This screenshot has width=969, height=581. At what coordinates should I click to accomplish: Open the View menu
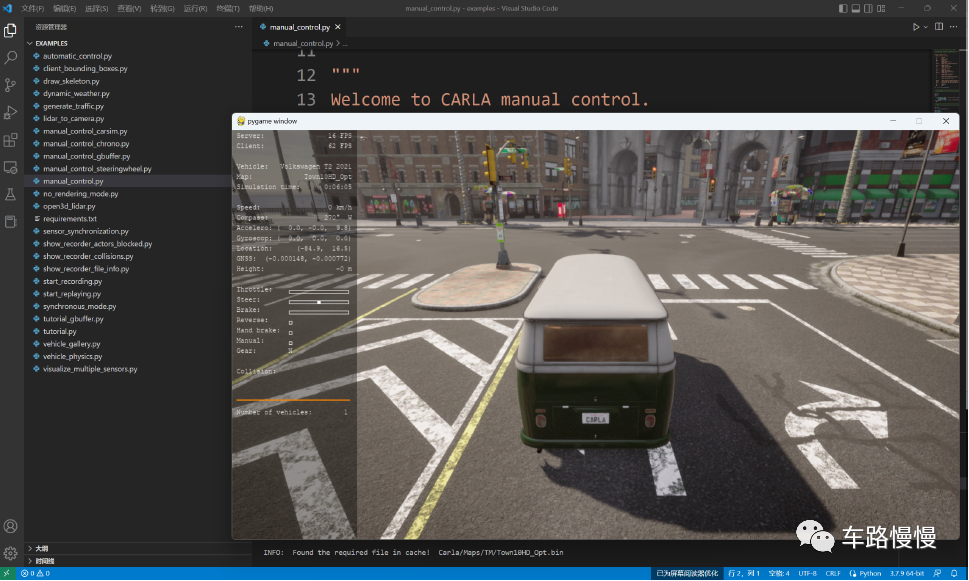[129, 9]
